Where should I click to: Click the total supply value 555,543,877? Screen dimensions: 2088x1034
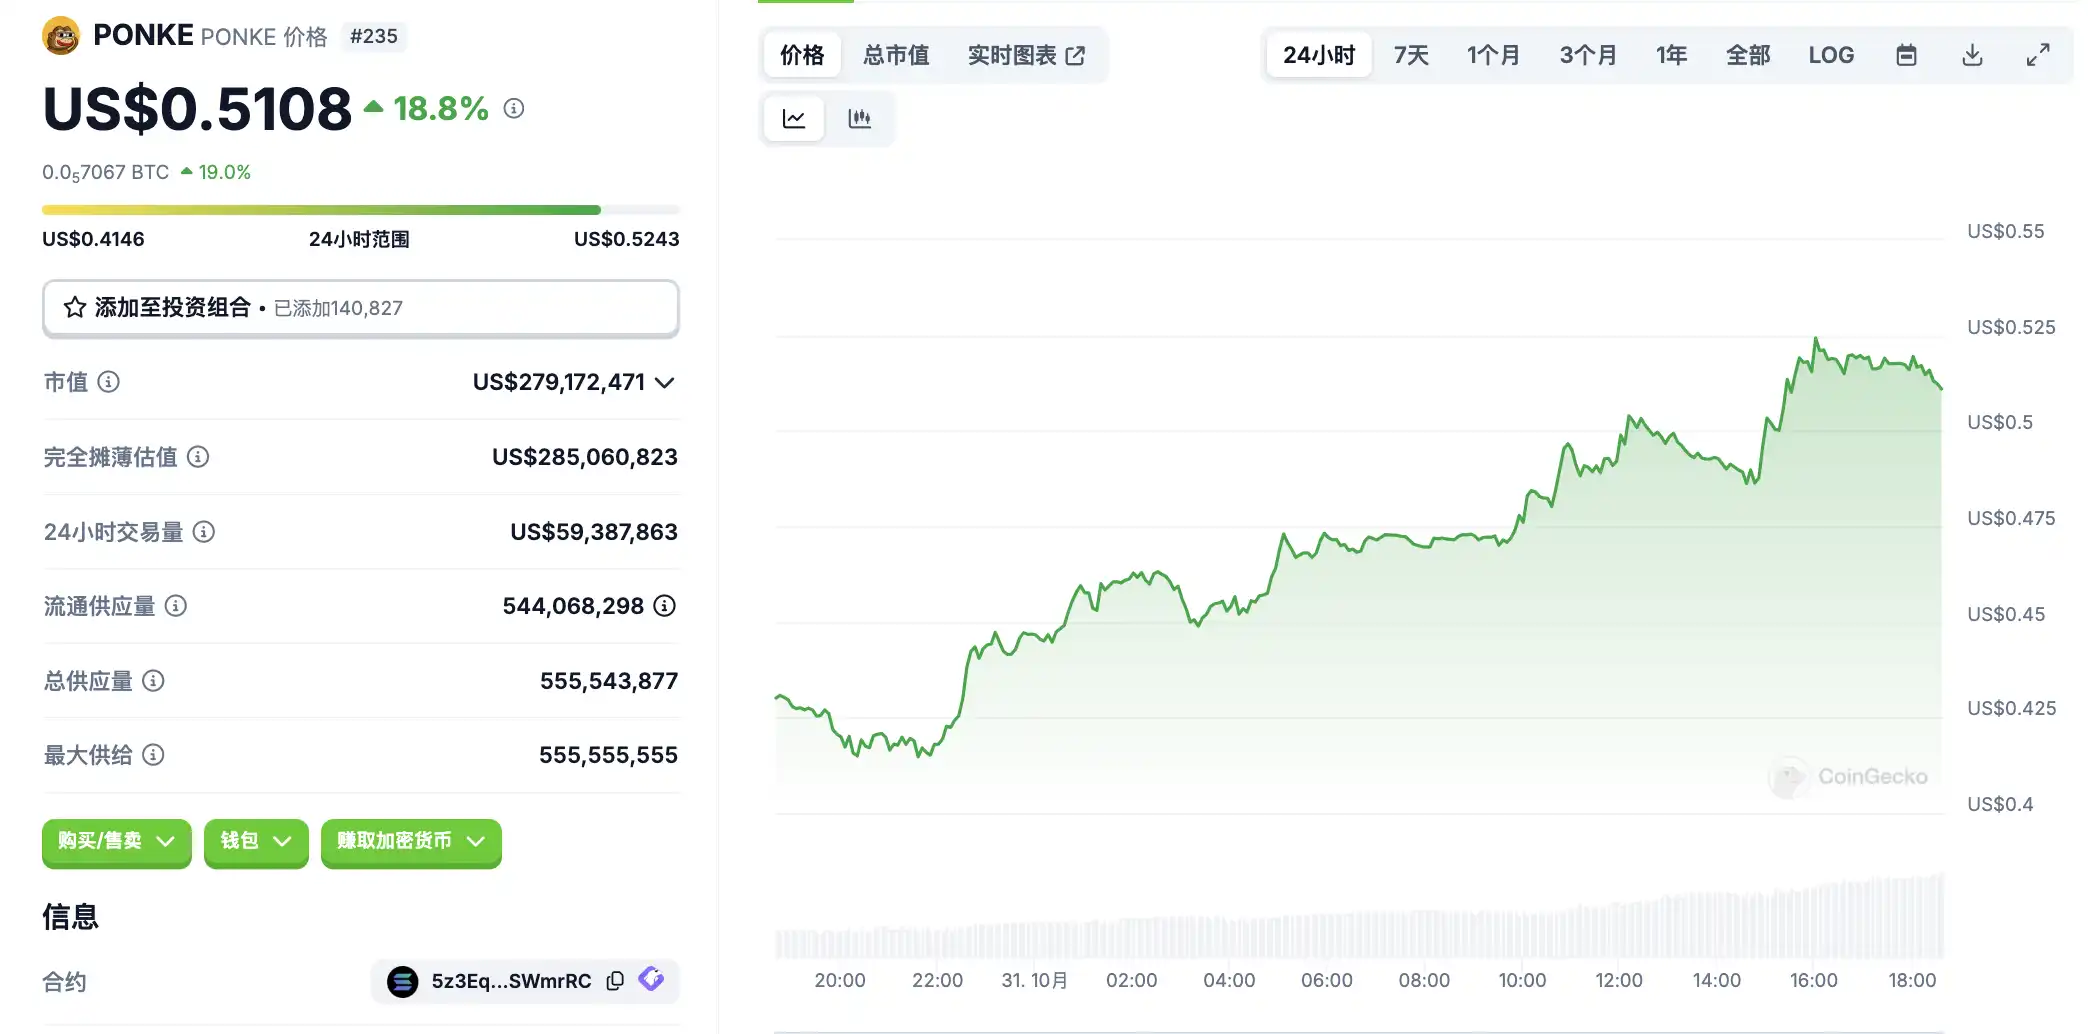[x=609, y=681]
